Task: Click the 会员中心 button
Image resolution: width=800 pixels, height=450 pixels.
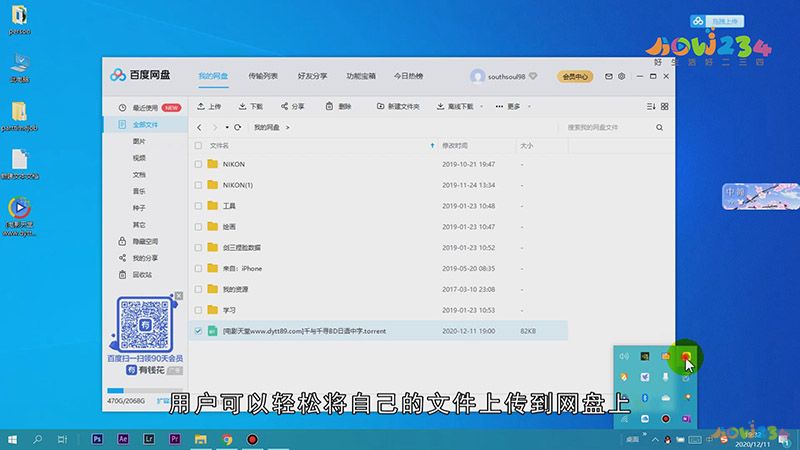Action: pyautogui.click(x=575, y=77)
